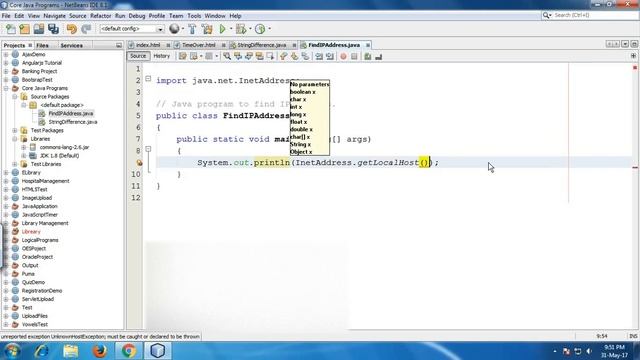Screen dimensions: 640x360
Task: Expand the Test Libraries node
Action: pyautogui.click(x=15, y=164)
